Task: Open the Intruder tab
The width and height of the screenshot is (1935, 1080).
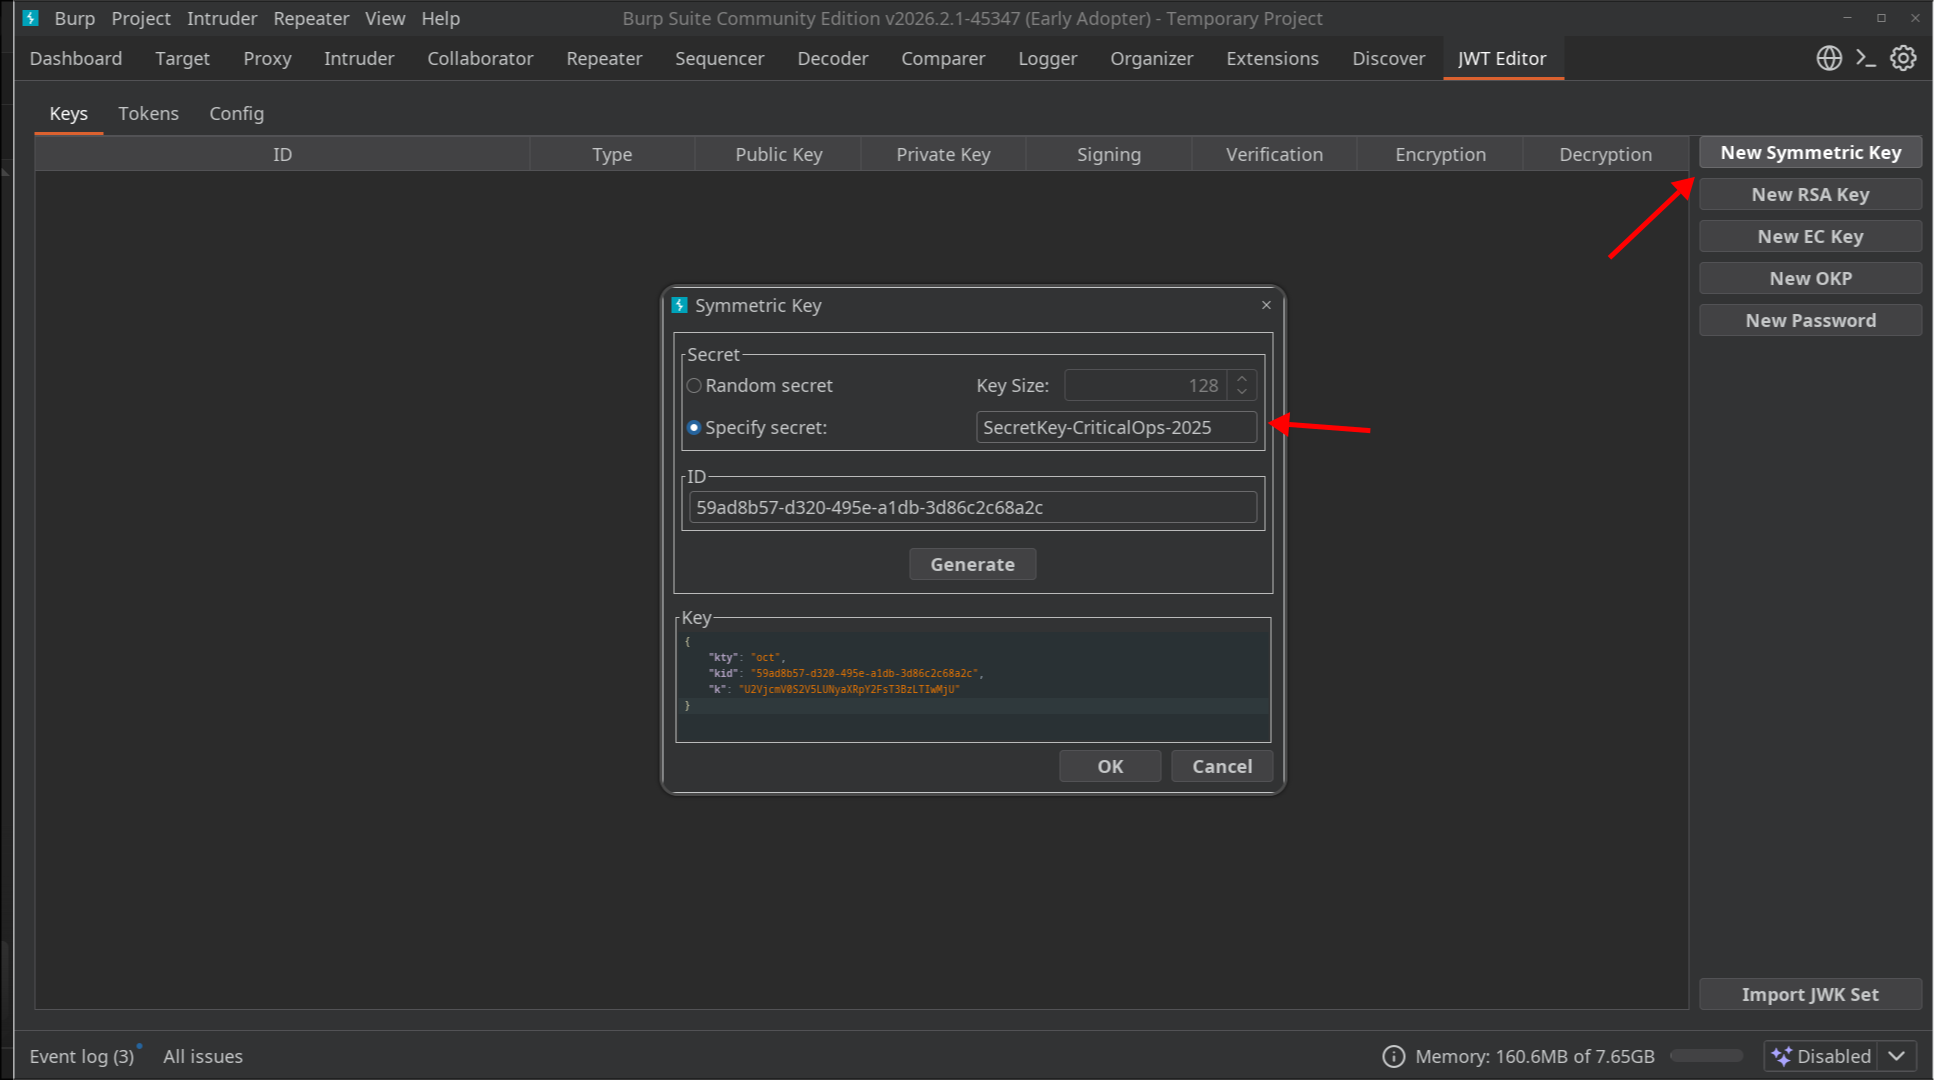Action: coord(359,59)
